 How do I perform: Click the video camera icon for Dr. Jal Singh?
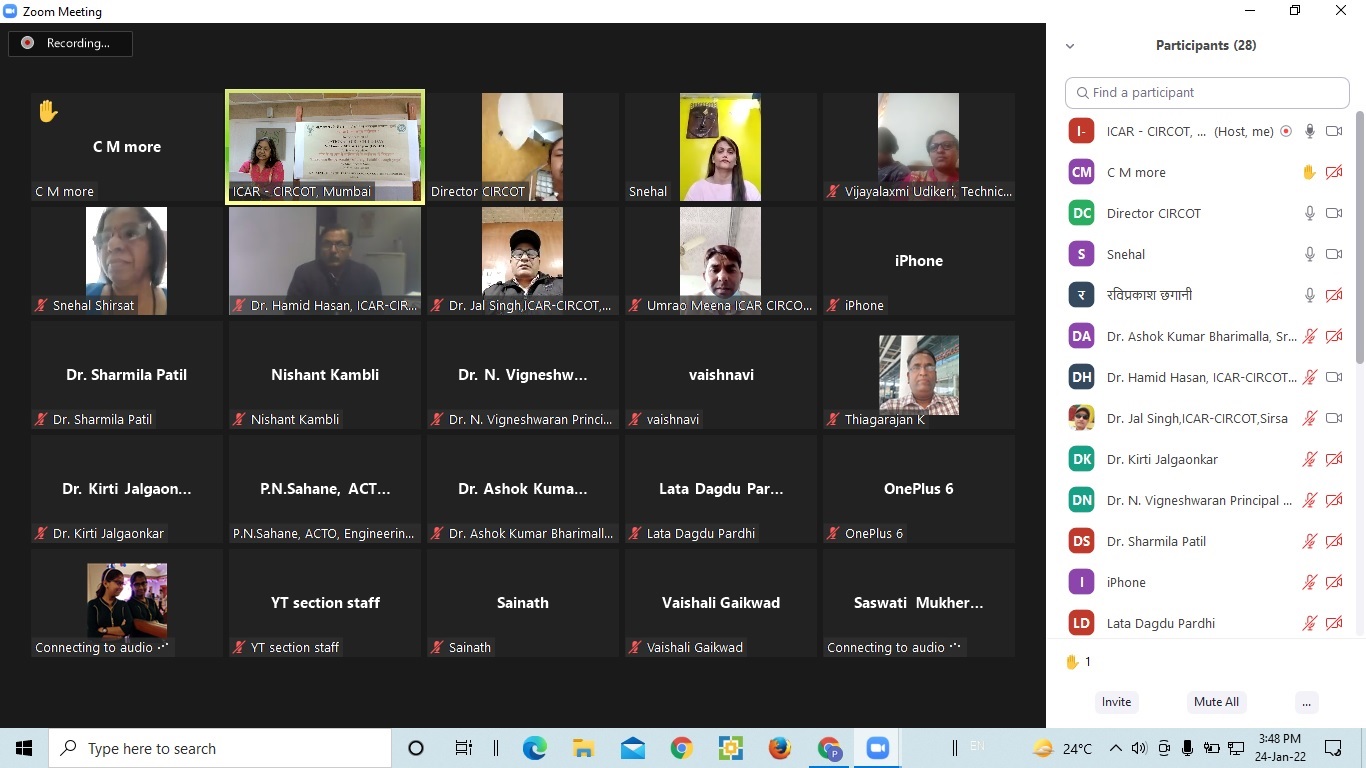click(x=1333, y=418)
